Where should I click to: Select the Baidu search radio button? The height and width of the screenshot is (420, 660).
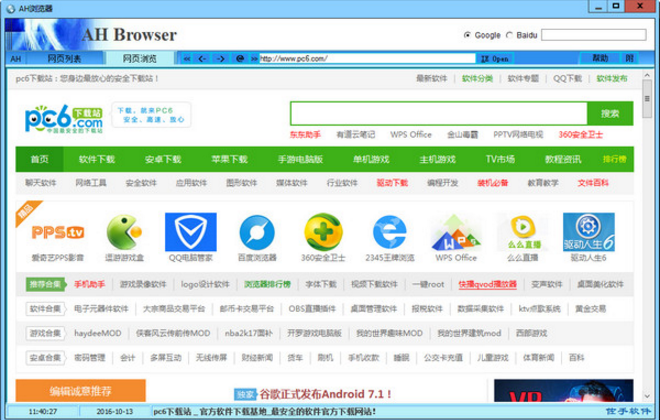[509, 35]
